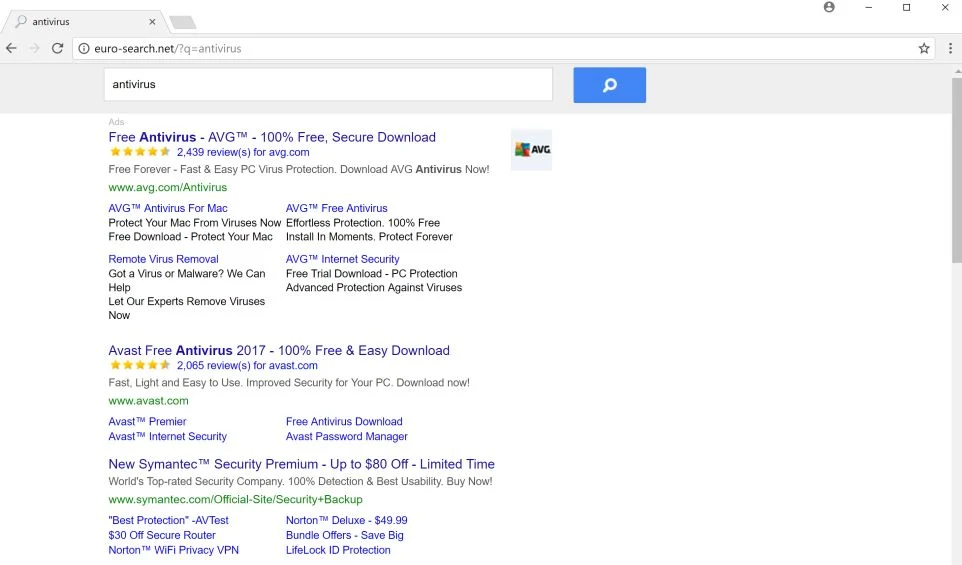Viewport: 962px width, 565px height.
Task: Open Free Antivirus Download sitelink
Action: coord(344,421)
